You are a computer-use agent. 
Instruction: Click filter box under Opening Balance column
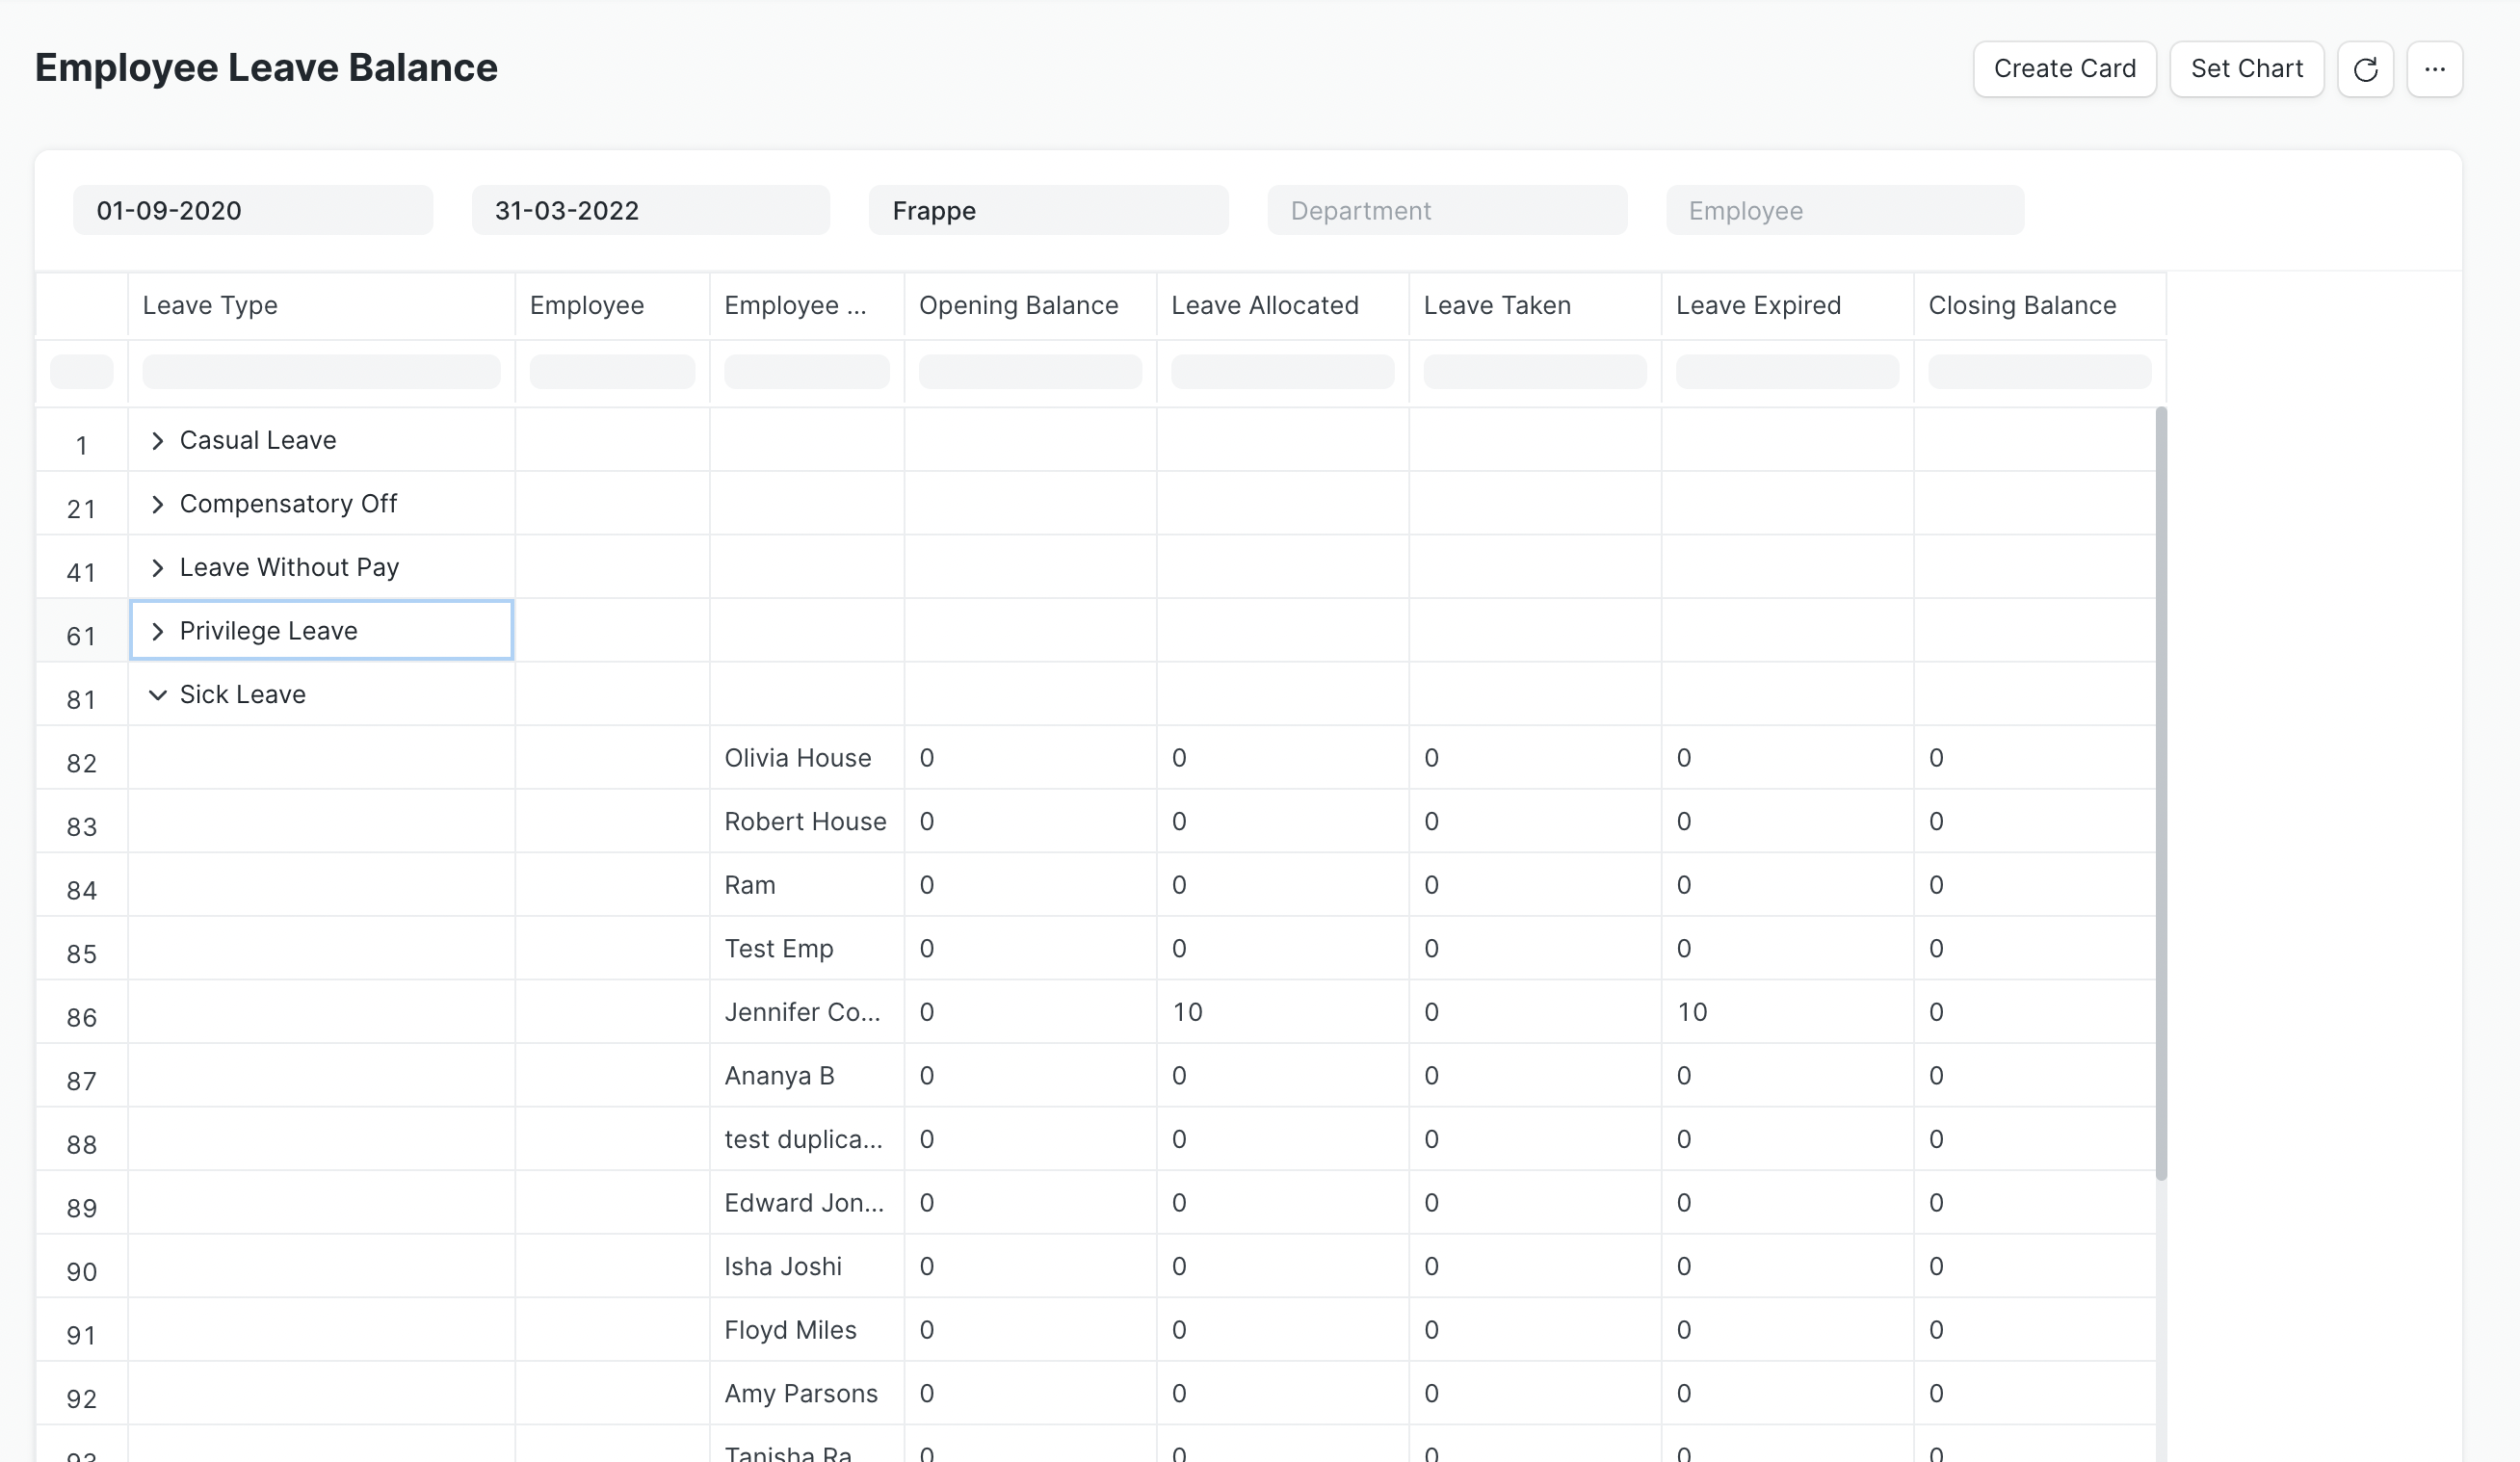(x=1030, y=372)
